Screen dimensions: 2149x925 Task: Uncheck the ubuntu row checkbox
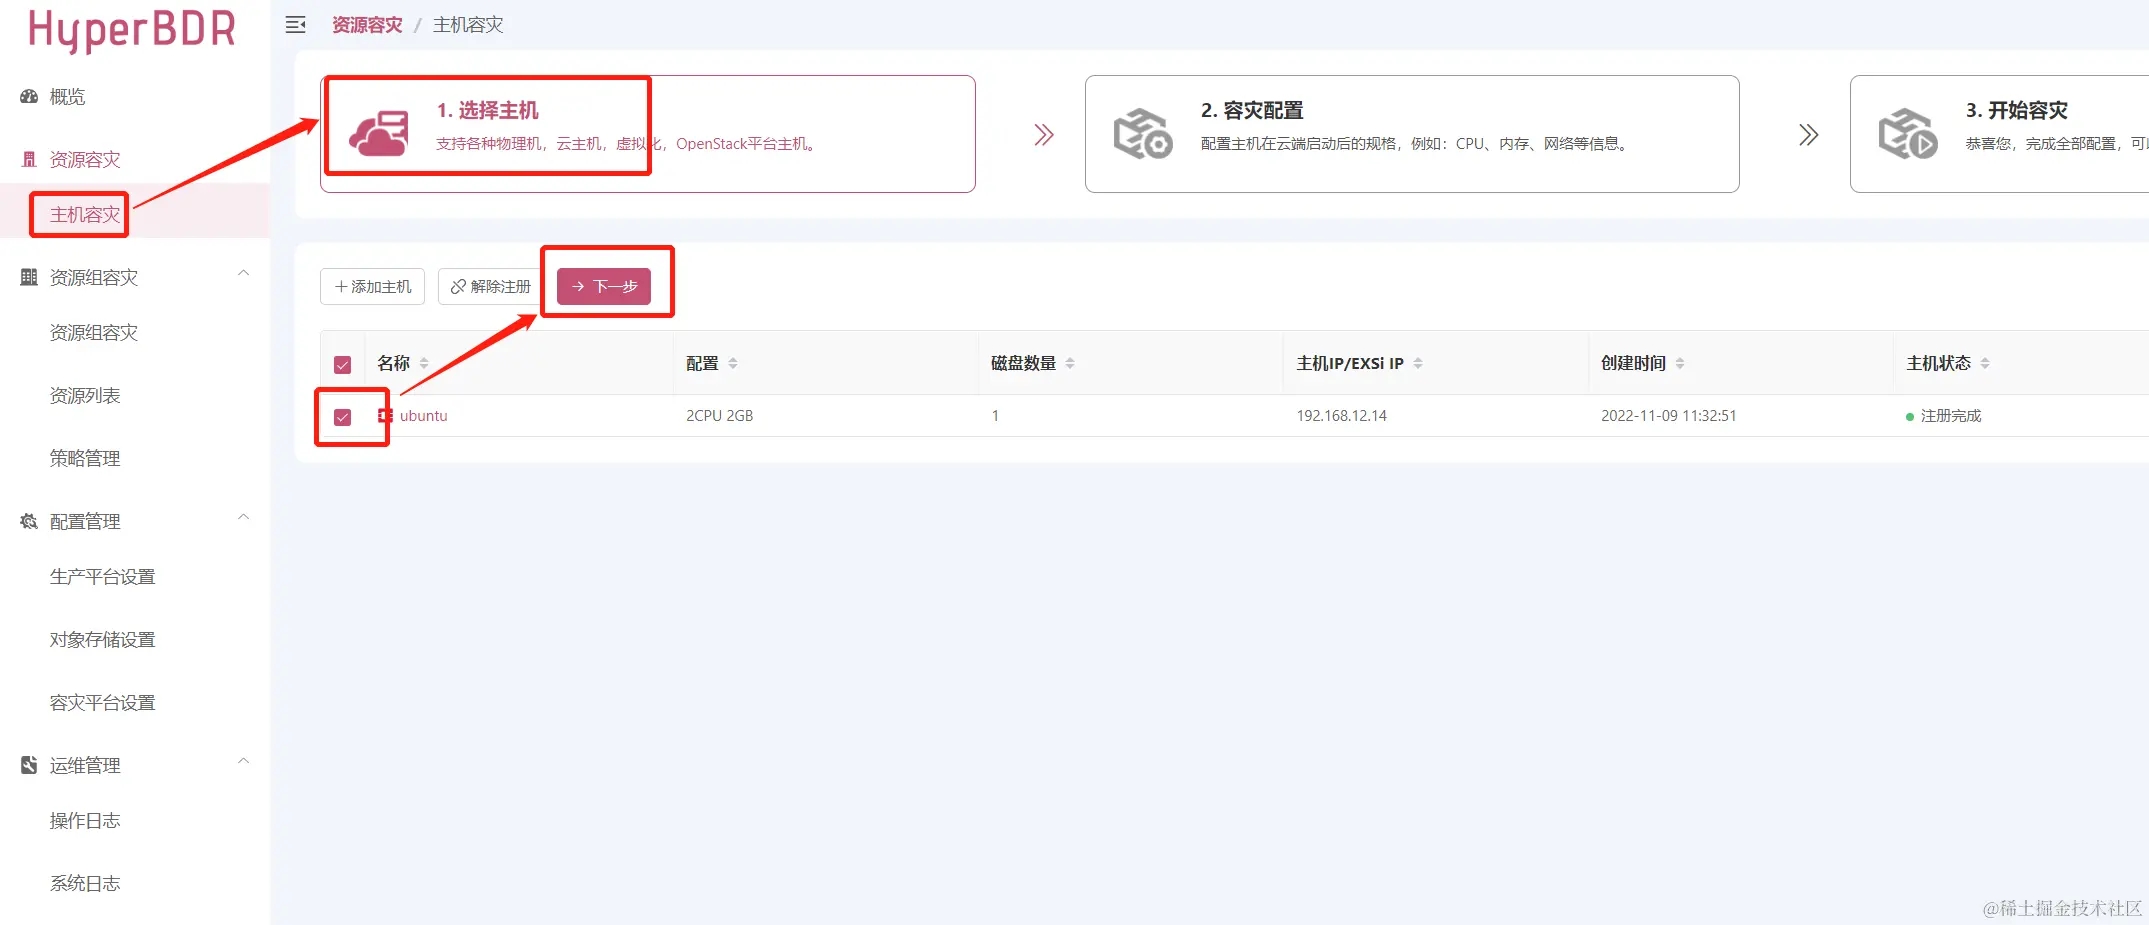(x=343, y=417)
